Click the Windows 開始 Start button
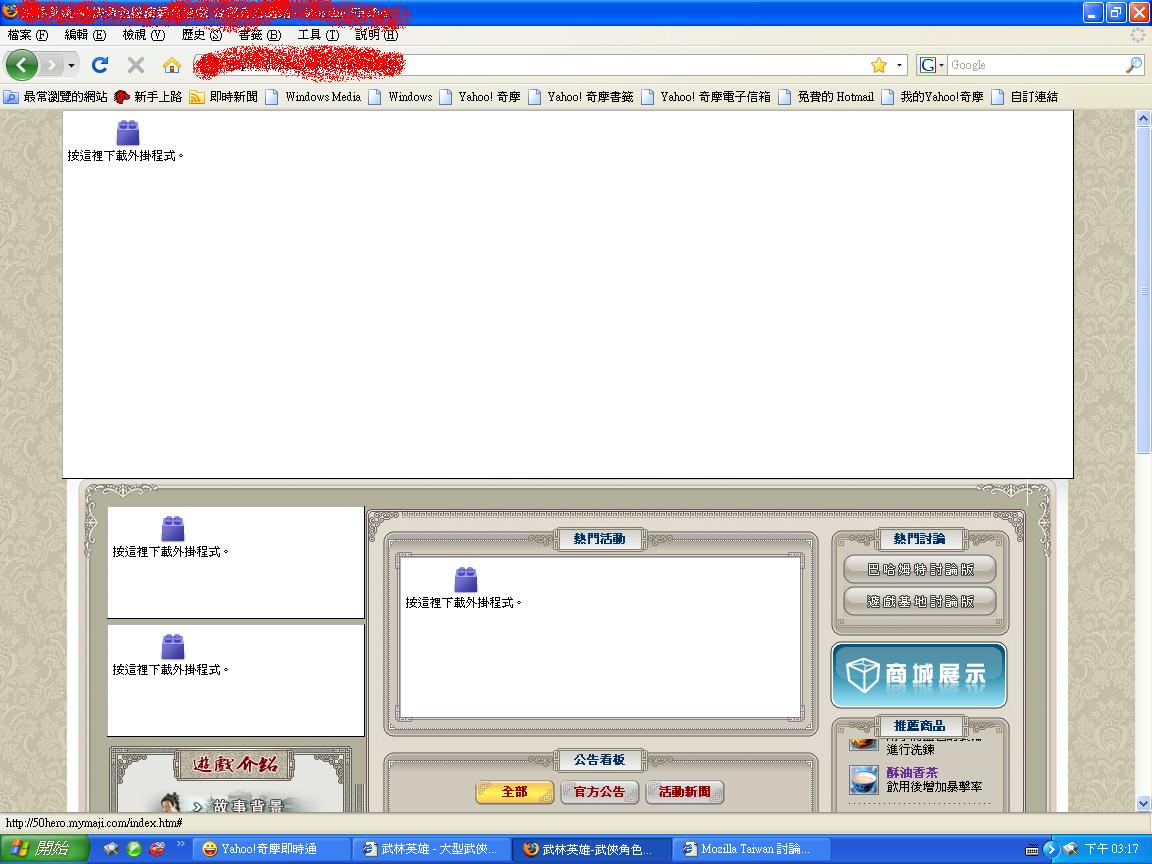1152x864 pixels. click(44, 849)
